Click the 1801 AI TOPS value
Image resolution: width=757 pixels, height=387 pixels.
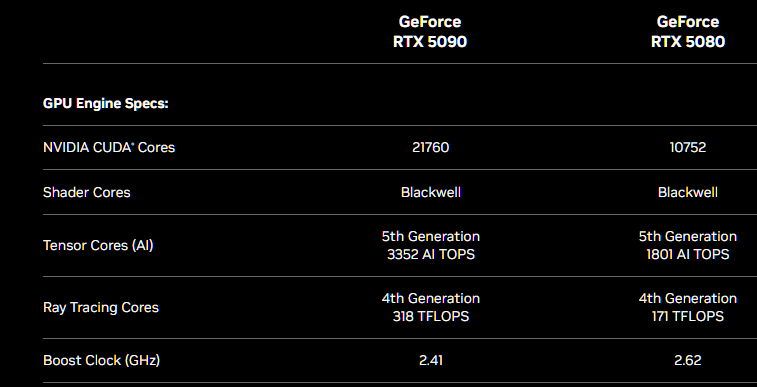point(688,254)
